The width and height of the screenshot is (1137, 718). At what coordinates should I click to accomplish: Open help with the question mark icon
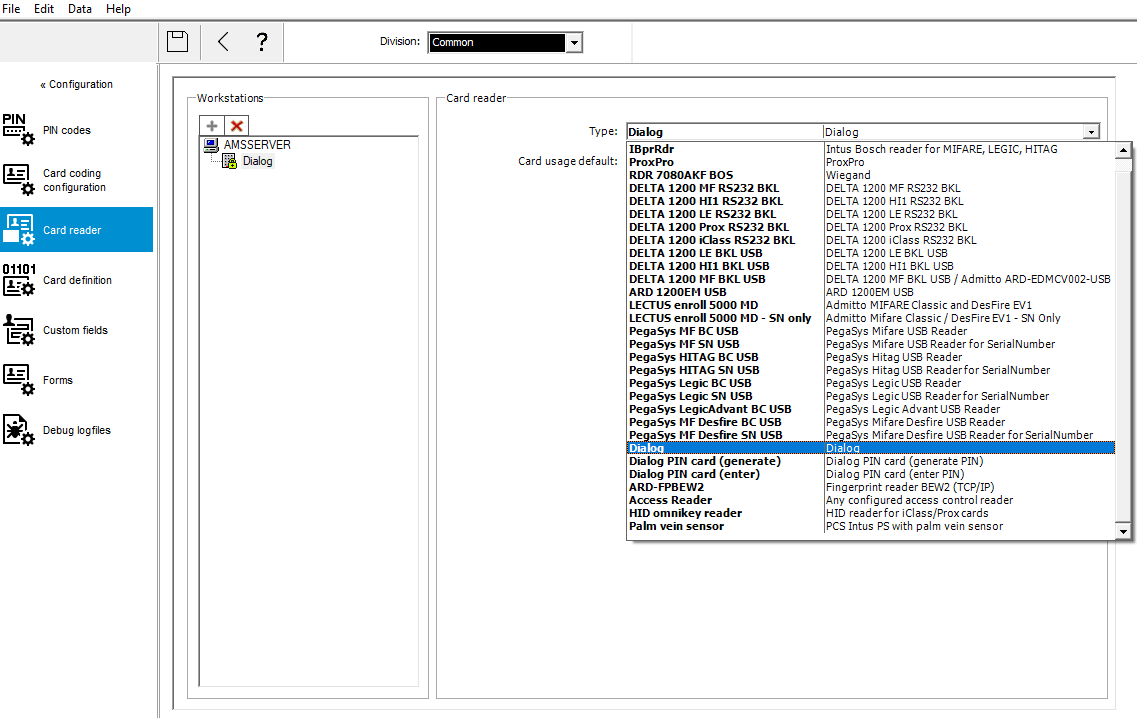(262, 42)
